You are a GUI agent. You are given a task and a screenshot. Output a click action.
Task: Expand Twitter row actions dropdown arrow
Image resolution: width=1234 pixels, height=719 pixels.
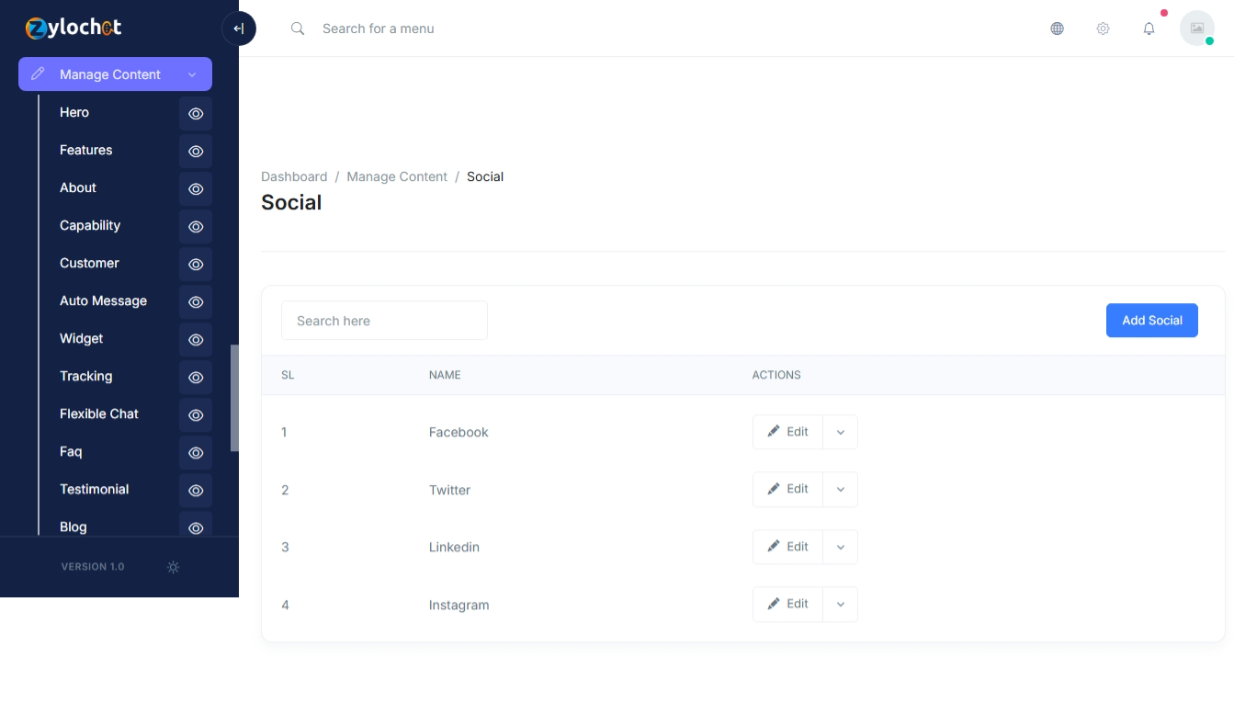tap(840, 489)
